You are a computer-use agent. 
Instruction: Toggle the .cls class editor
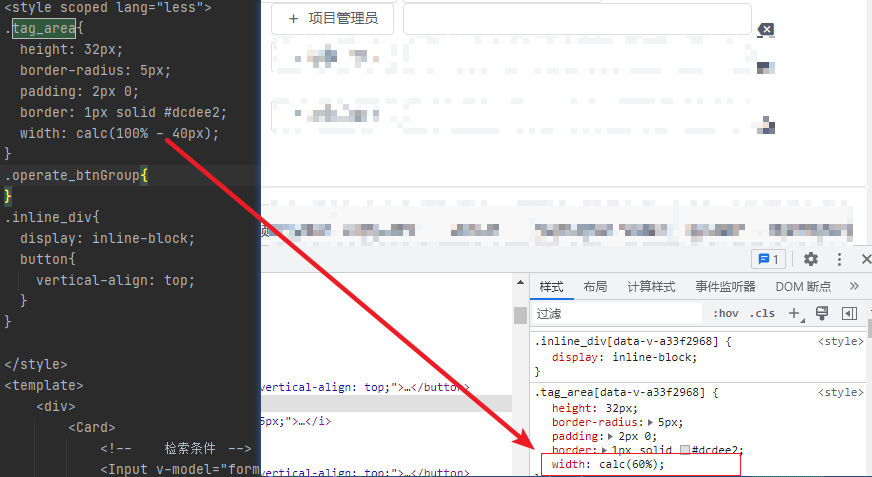762,314
